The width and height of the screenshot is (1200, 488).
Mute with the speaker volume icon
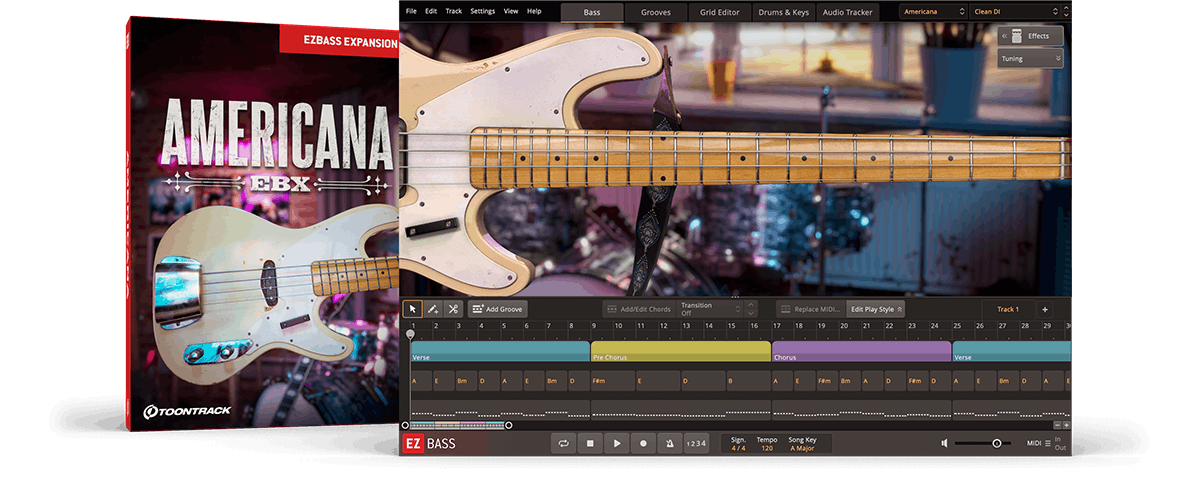[945, 443]
